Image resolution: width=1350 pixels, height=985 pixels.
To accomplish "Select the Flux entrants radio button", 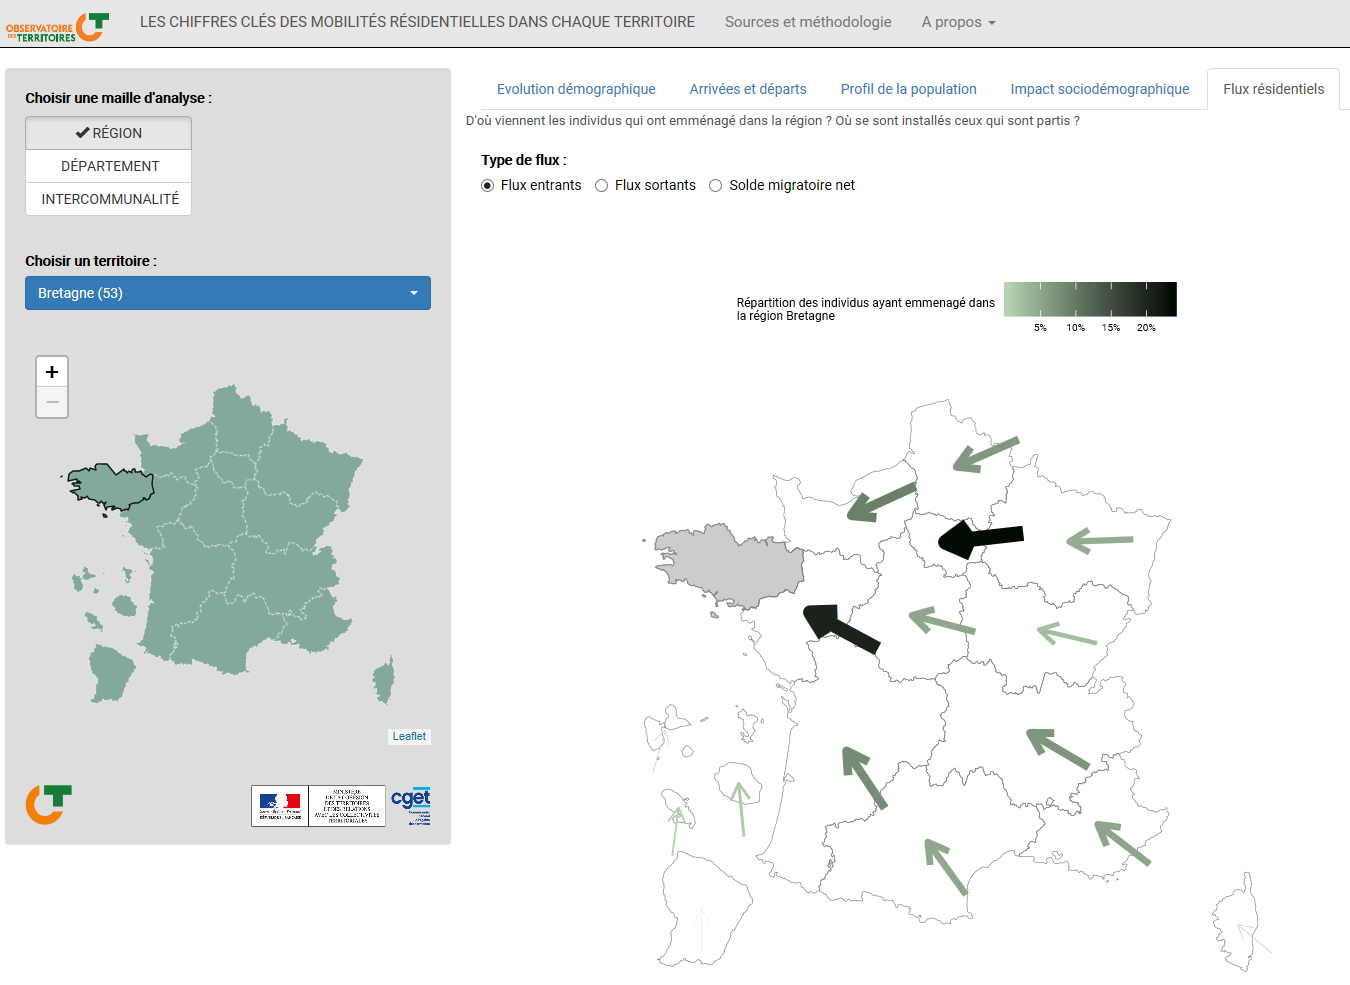I will (x=488, y=186).
